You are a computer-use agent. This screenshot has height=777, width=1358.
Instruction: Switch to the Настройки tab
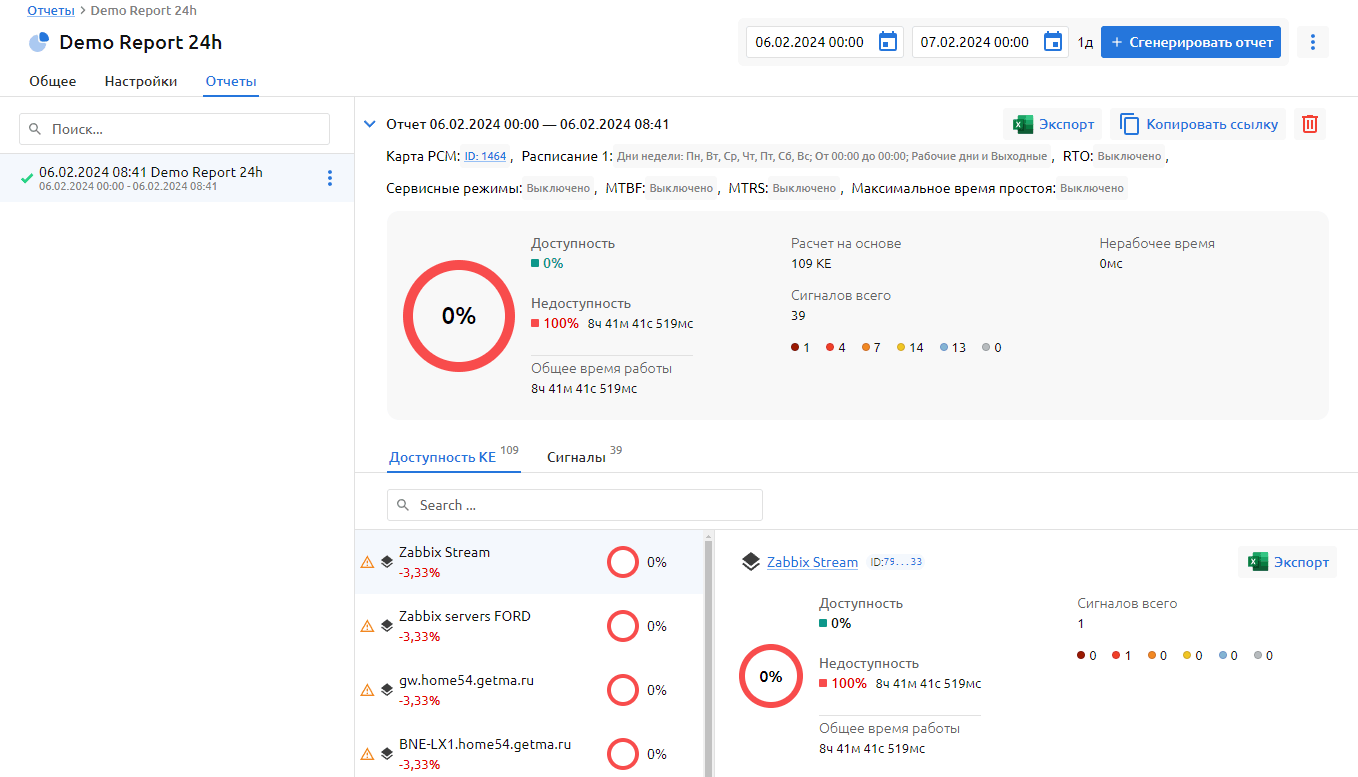point(141,81)
